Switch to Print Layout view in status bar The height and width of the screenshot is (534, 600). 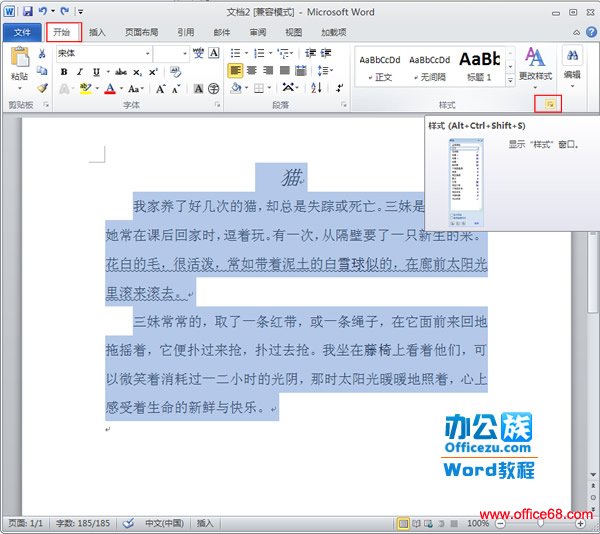click(403, 523)
